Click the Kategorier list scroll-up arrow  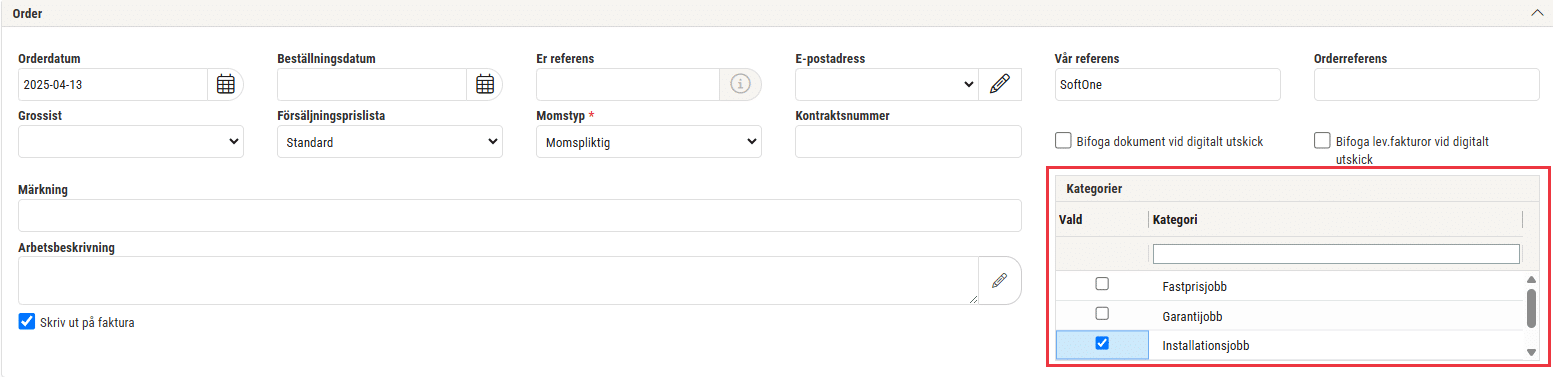coord(1531,281)
